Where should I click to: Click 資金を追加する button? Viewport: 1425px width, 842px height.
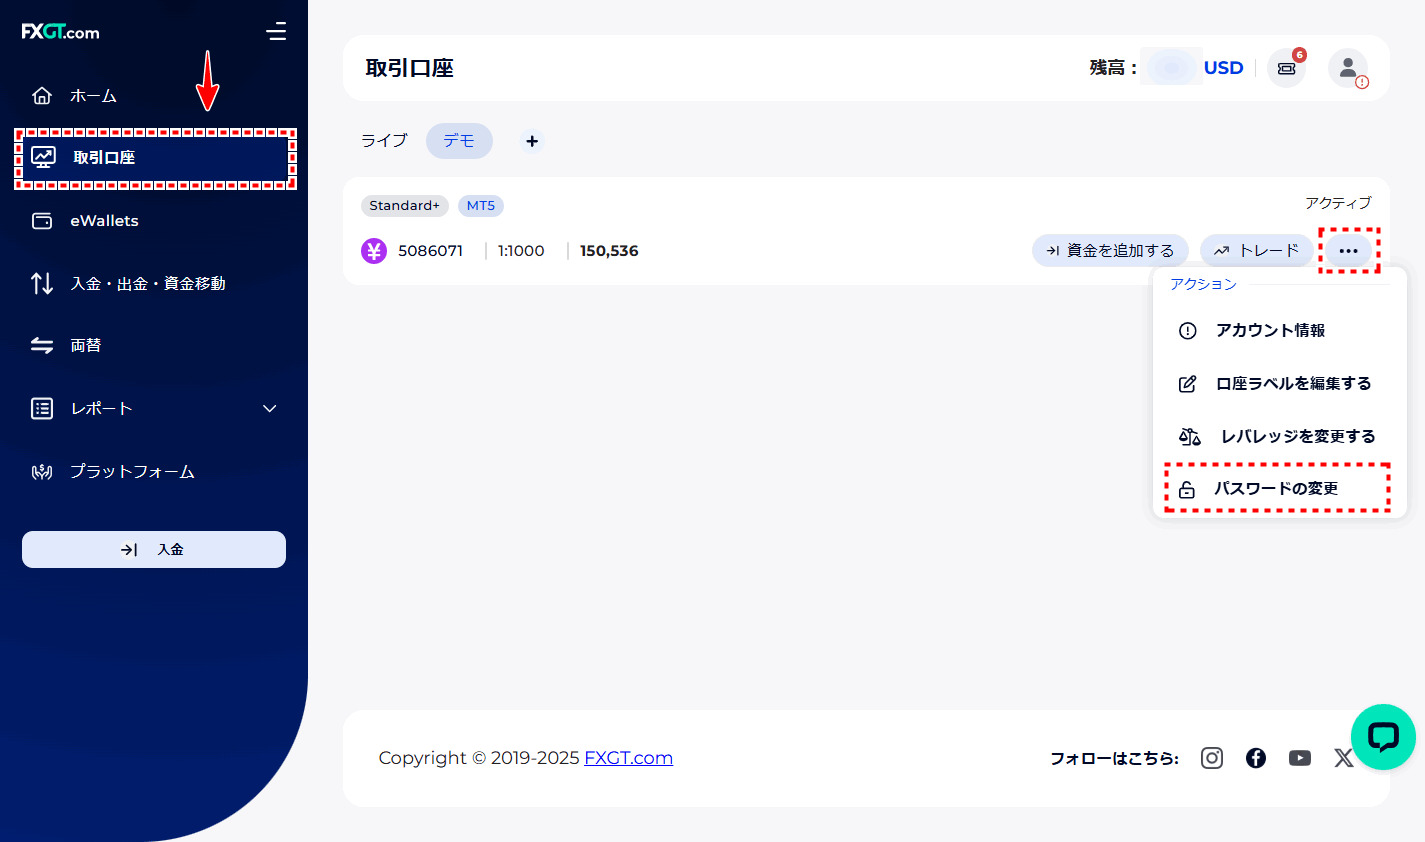point(1110,251)
